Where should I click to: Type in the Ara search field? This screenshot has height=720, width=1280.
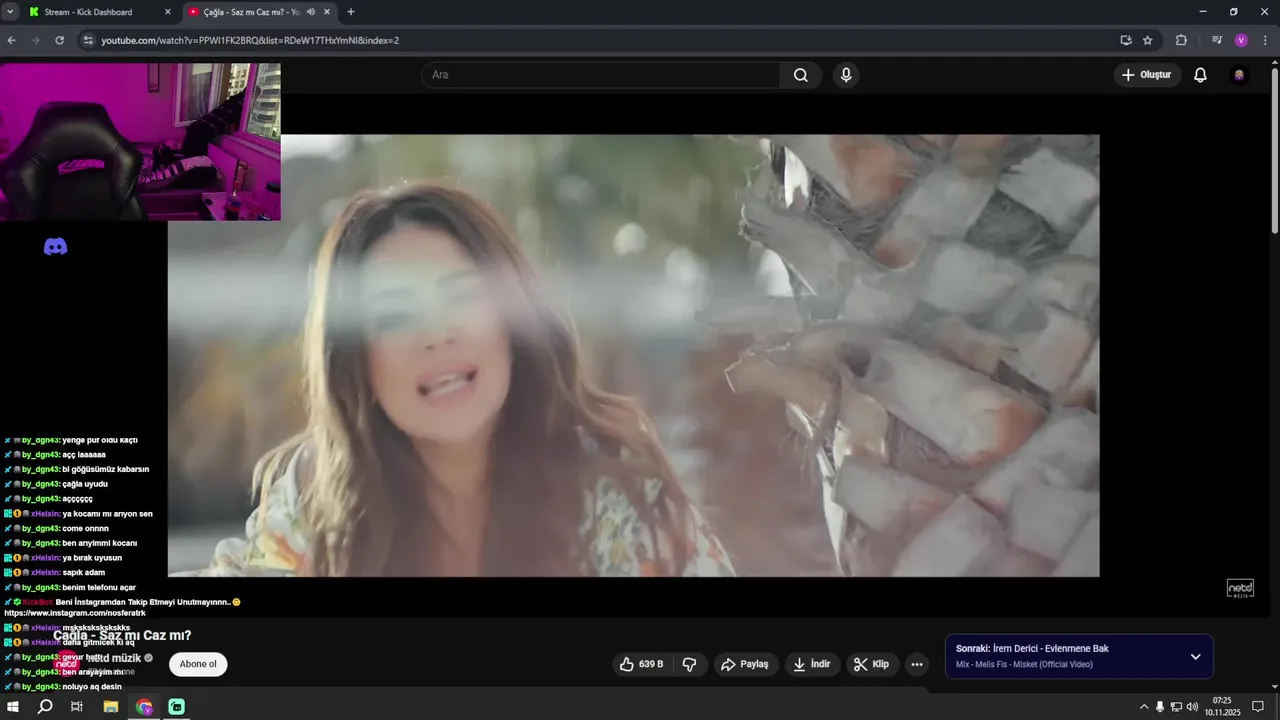(x=600, y=75)
